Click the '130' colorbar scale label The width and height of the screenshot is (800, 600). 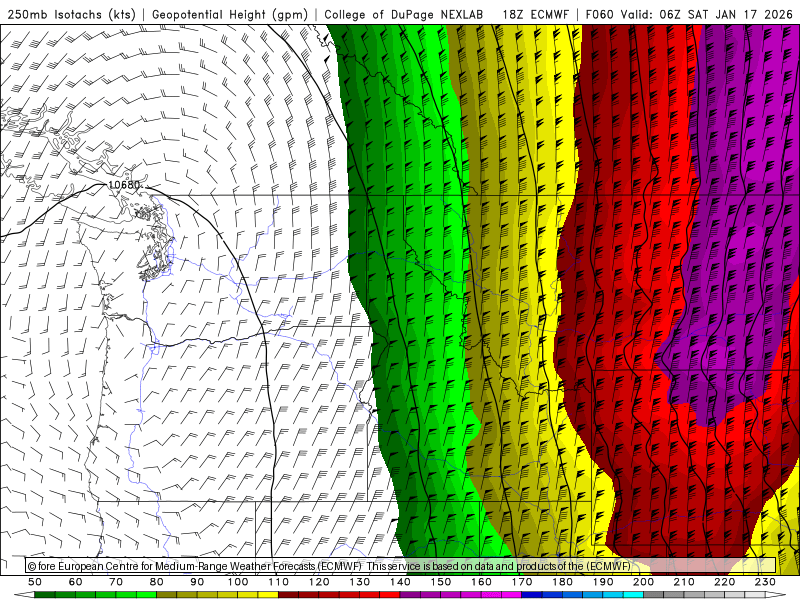tap(360, 582)
